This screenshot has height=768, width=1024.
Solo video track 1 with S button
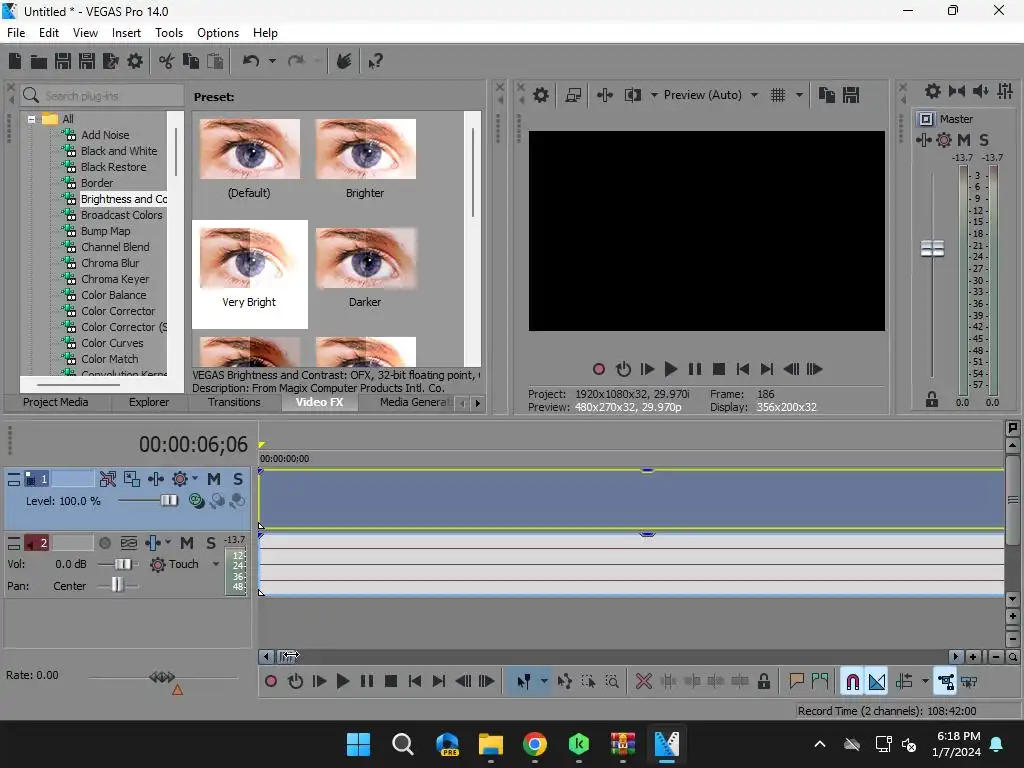tap(238, 479)
